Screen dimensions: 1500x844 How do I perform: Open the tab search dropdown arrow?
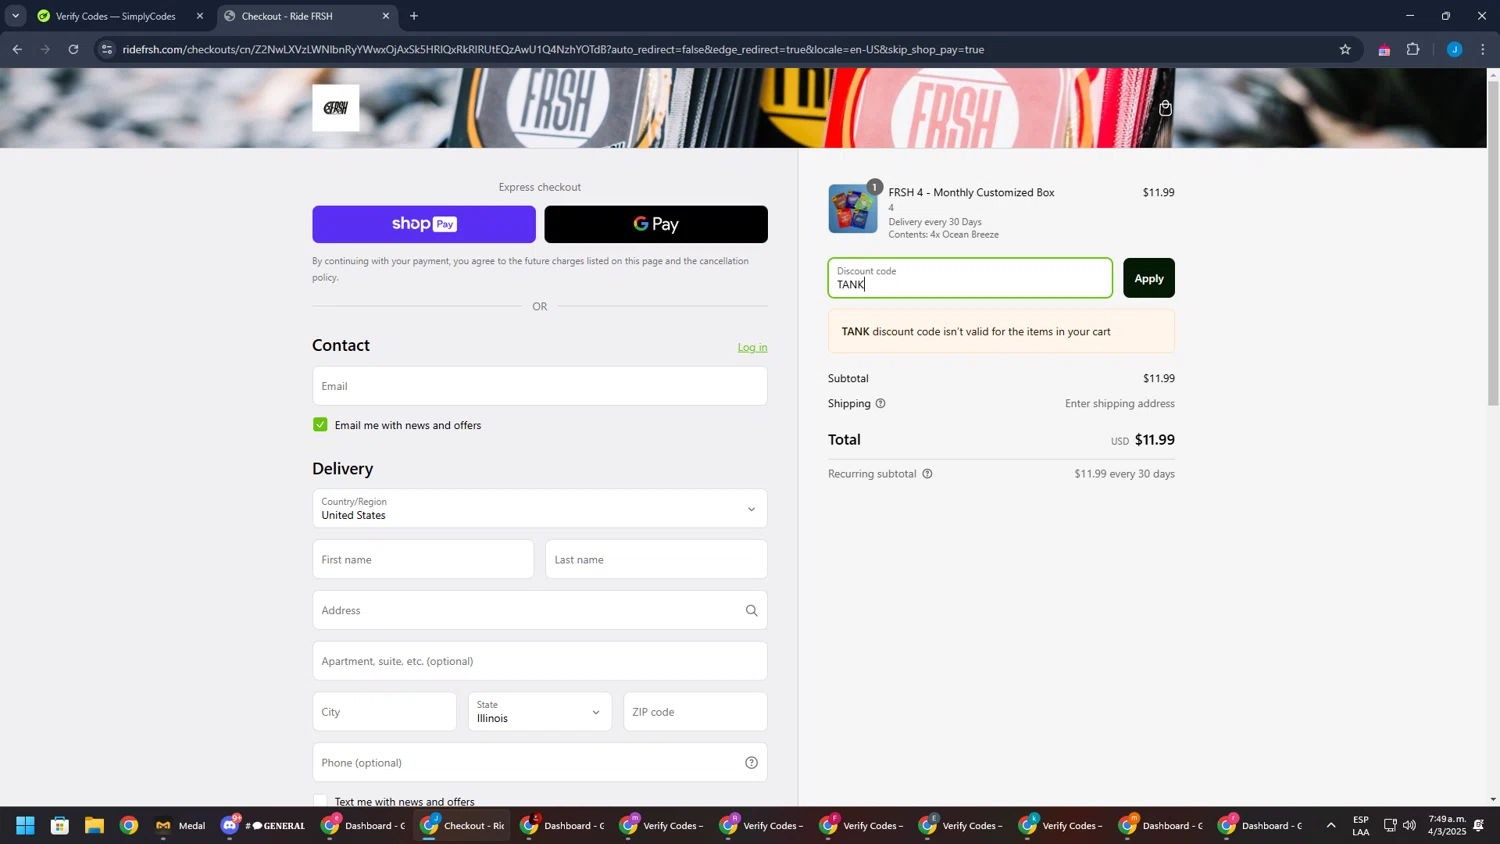[15, 16]
